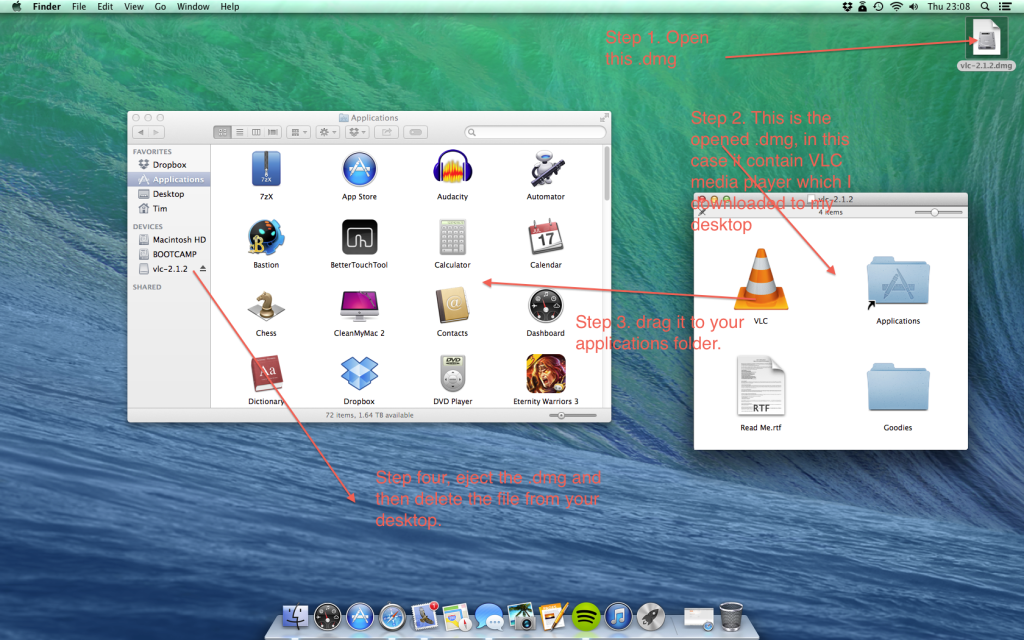1024x640 pixels.
Task: Switch Finder to column view
Action: (256, 132)
